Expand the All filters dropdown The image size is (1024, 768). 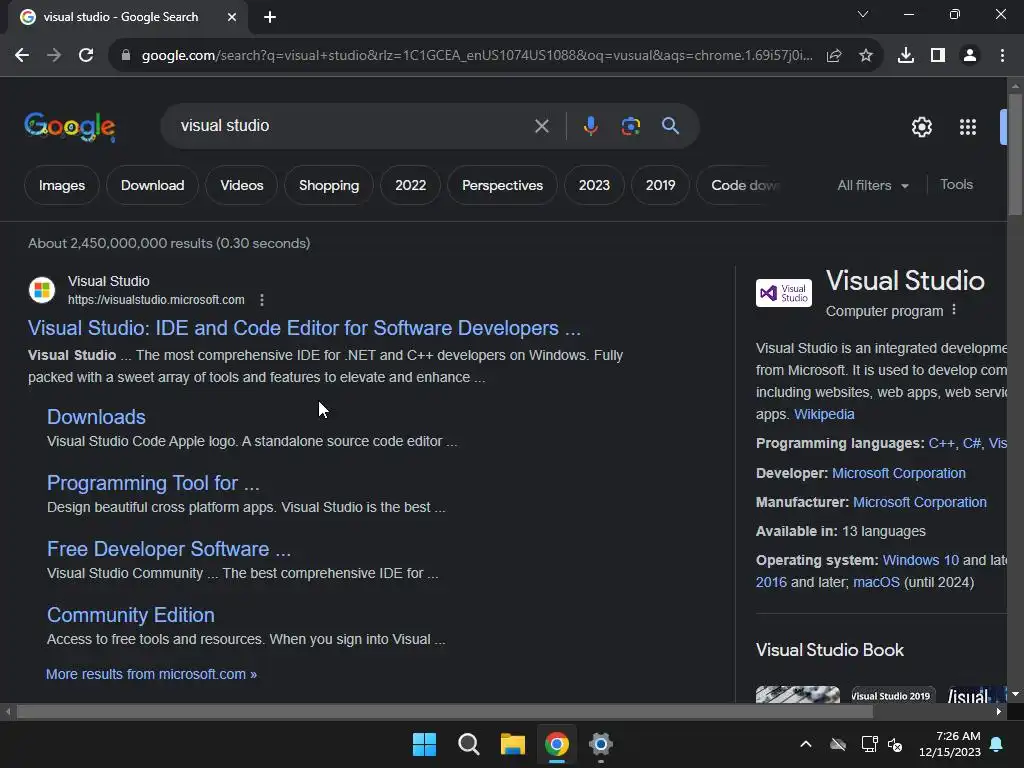pyautogui.click(x=873, y=185)
